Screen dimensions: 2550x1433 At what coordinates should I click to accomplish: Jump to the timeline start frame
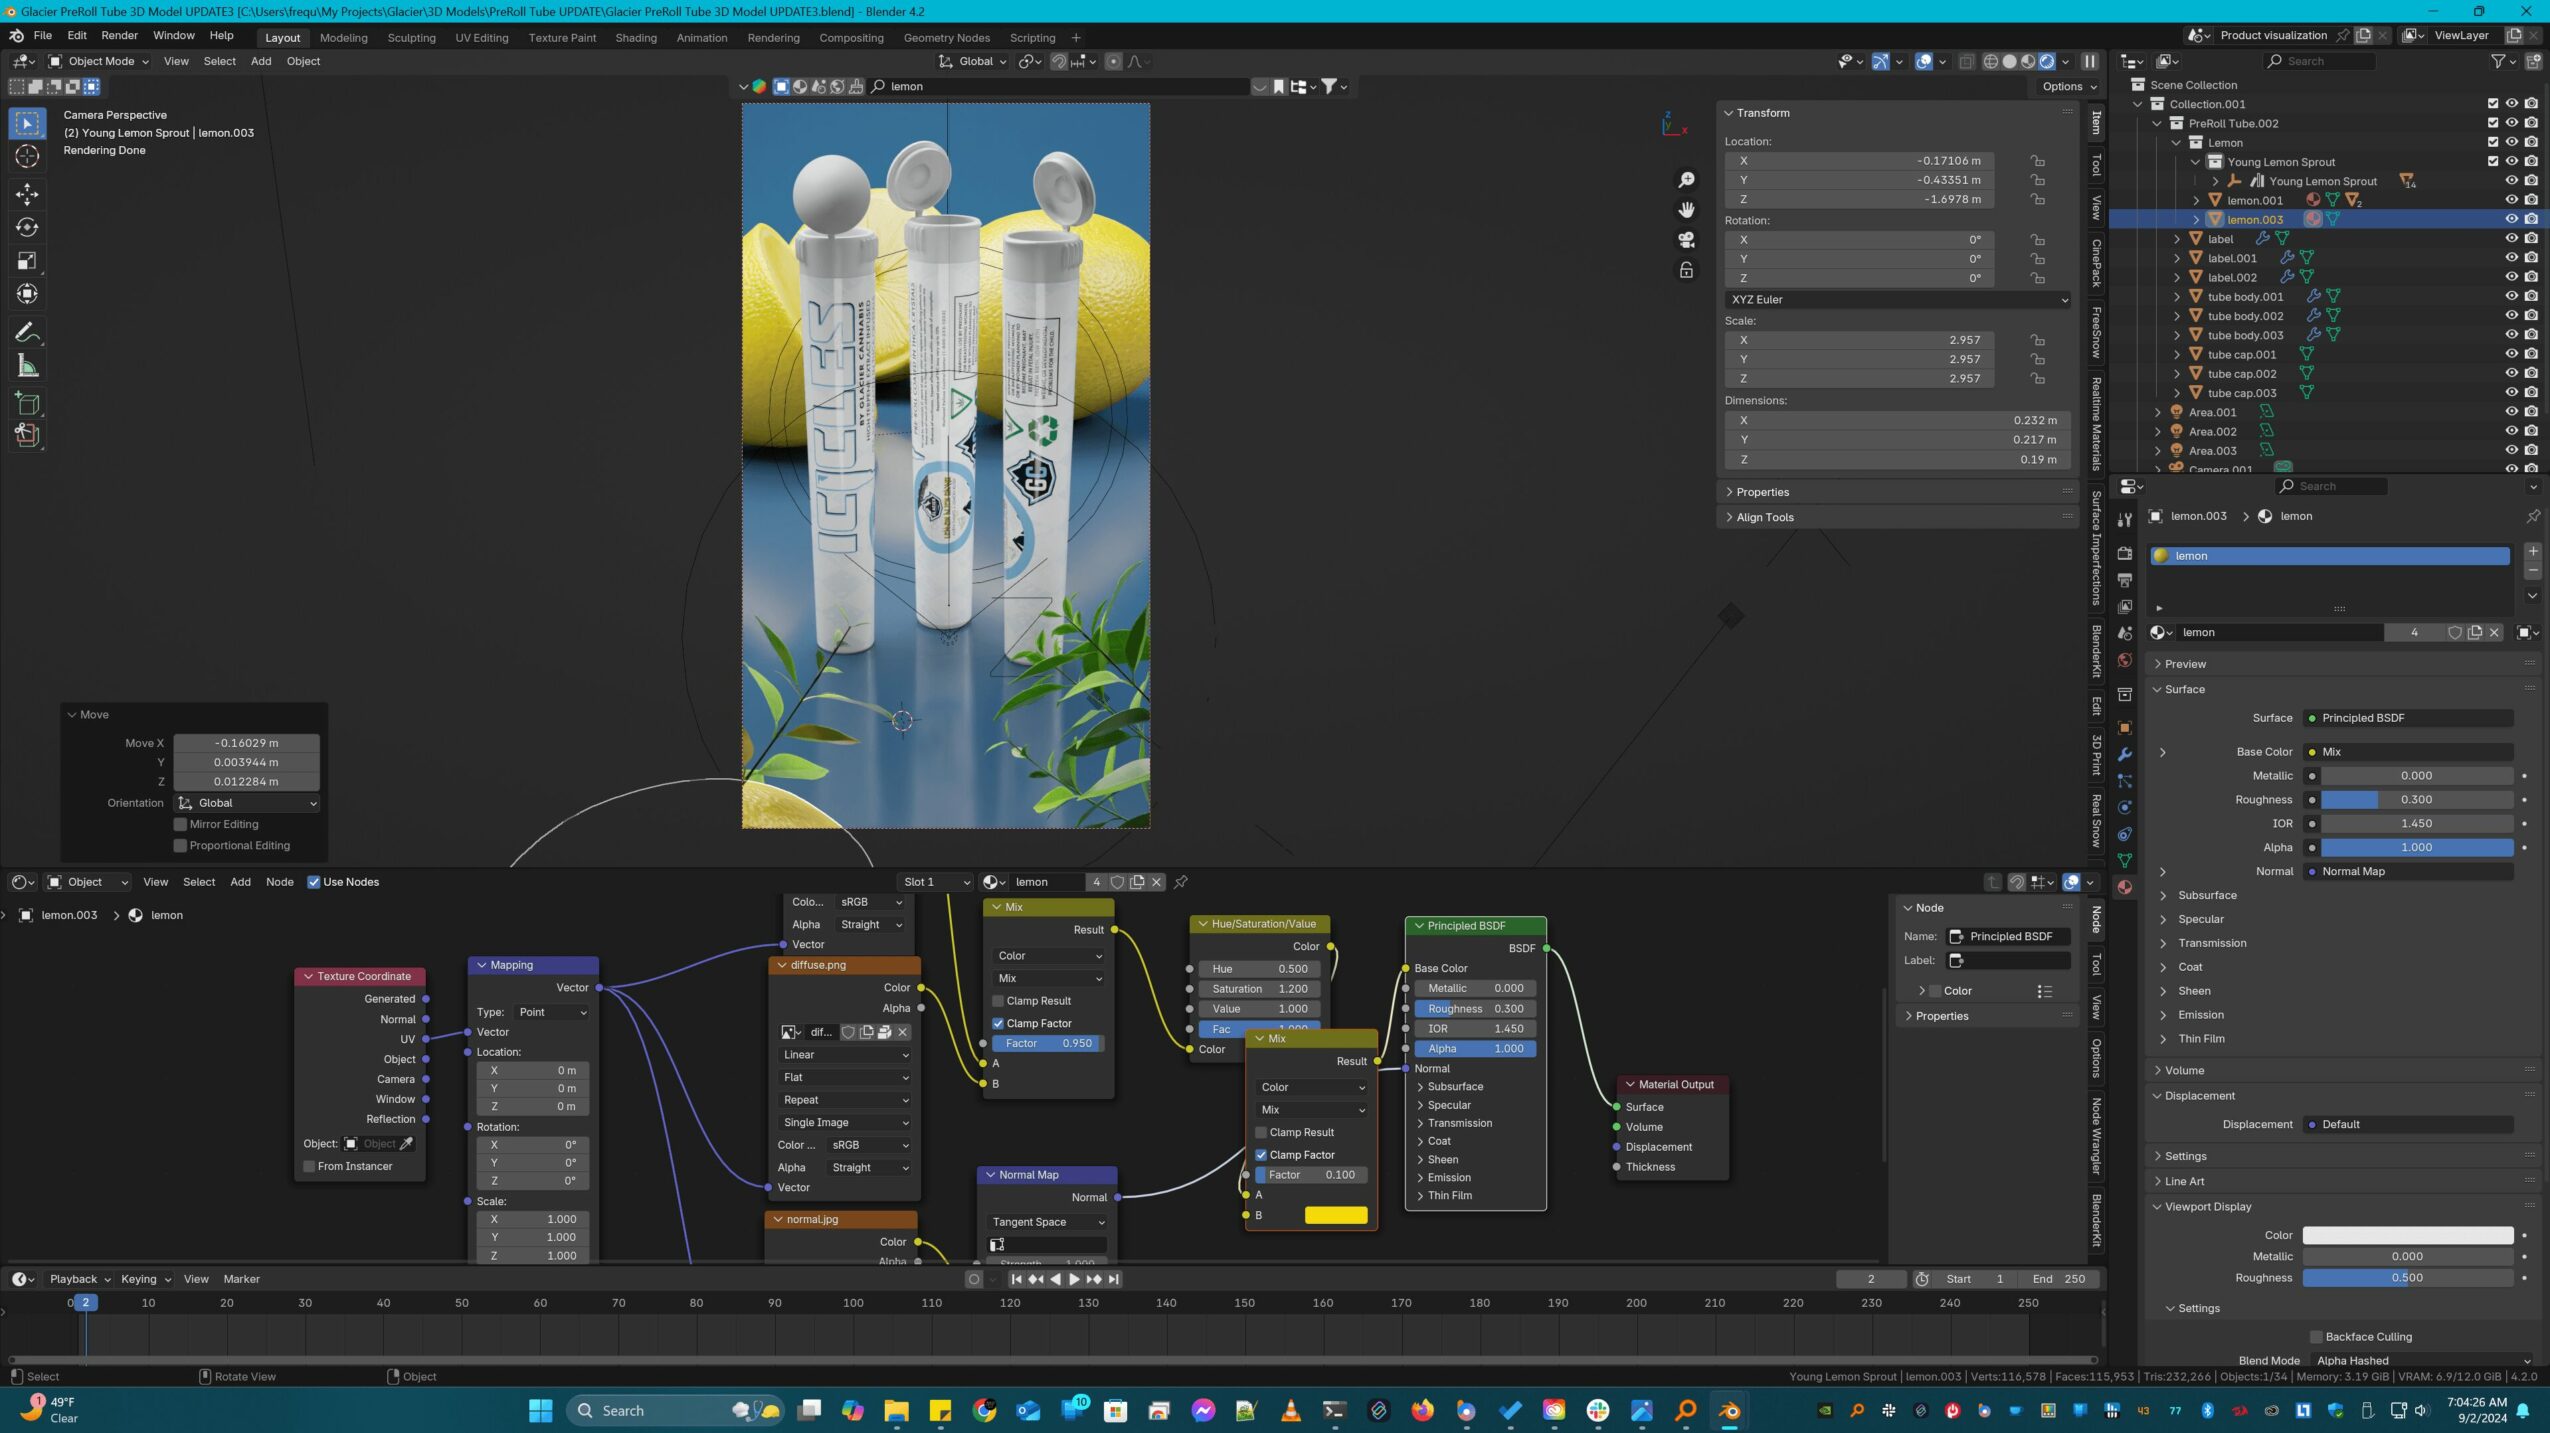coord(1016,1279)
